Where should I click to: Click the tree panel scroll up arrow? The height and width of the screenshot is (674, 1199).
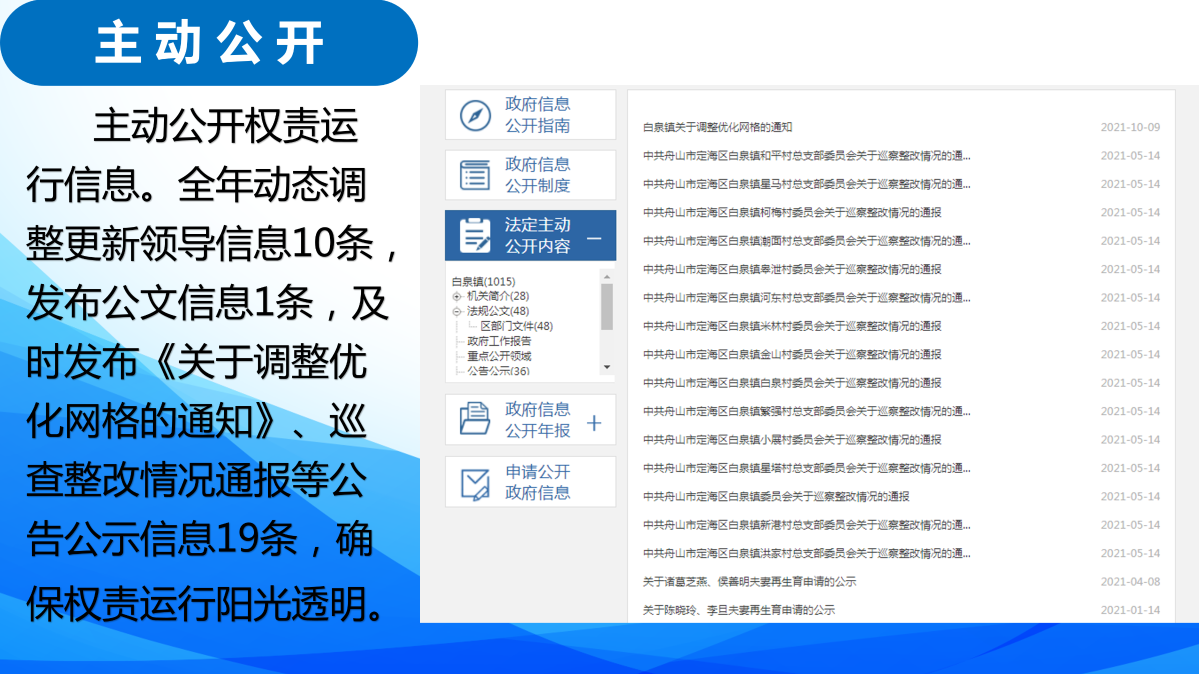[606, 276]
